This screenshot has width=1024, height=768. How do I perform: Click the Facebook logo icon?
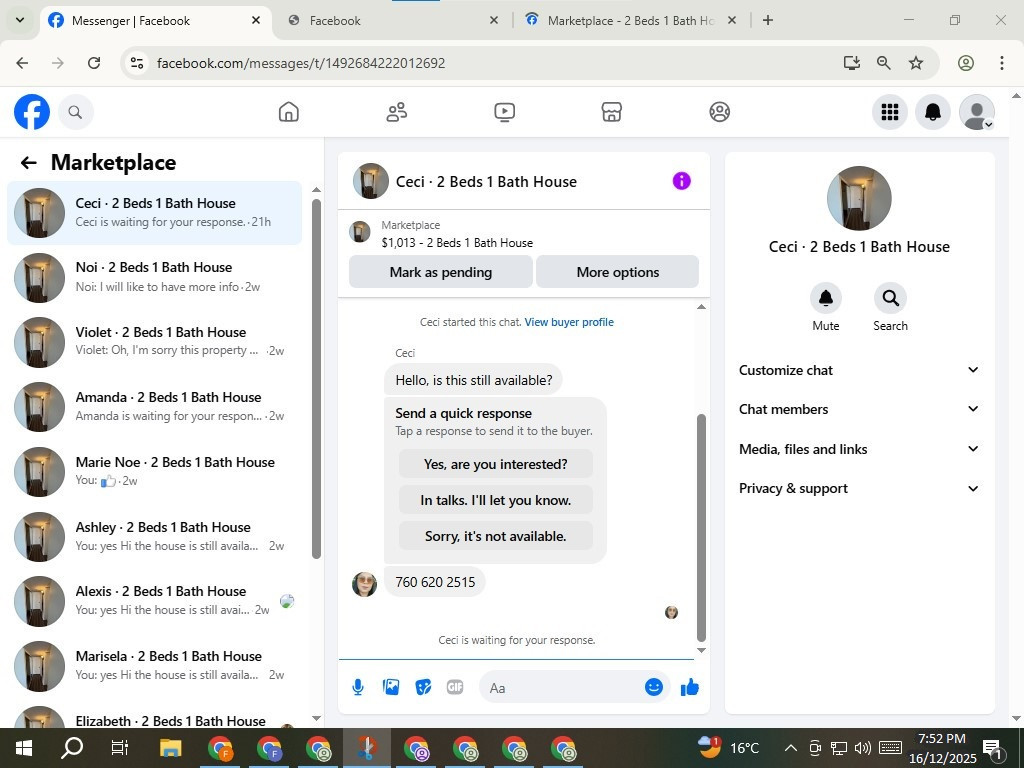click(x=32, y=112)
